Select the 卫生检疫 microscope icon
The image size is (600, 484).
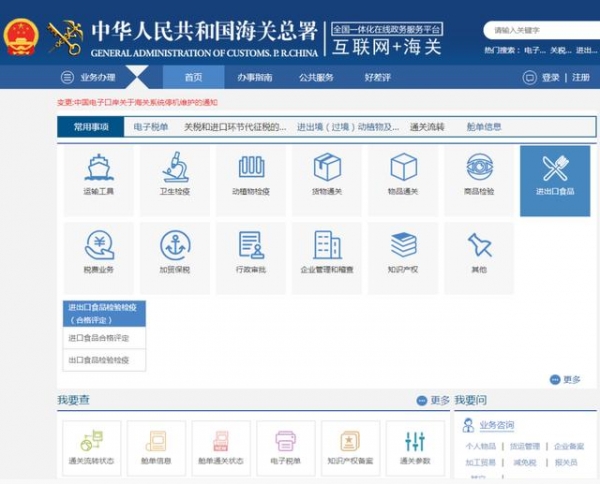point(175,168)
